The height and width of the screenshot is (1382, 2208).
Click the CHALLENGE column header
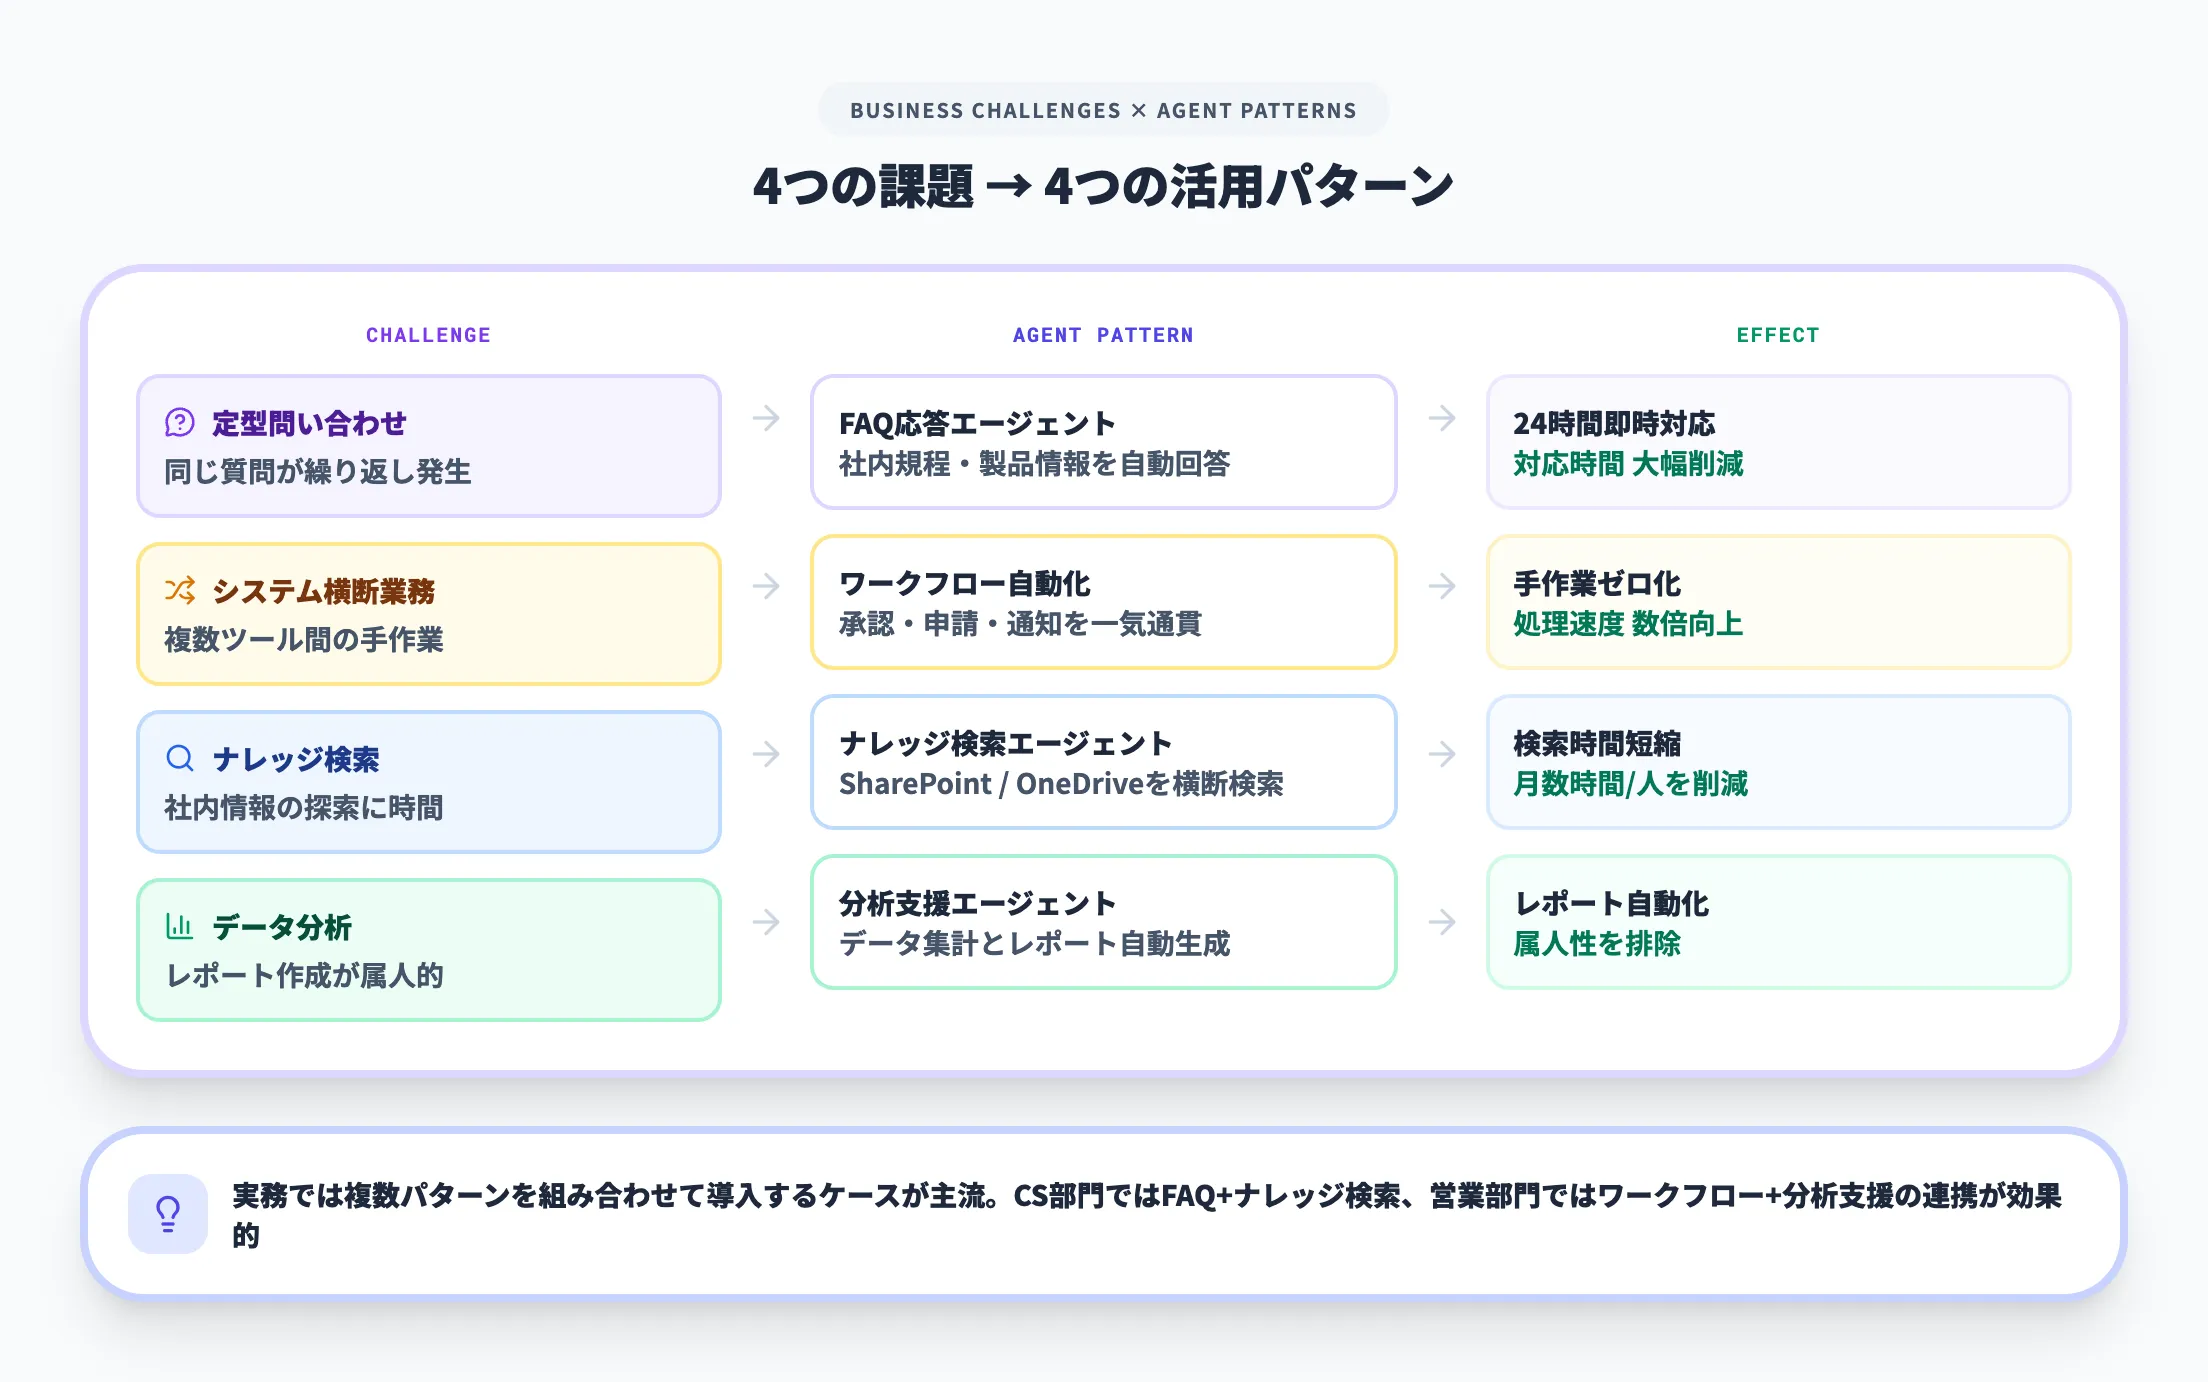pos(428,335)
